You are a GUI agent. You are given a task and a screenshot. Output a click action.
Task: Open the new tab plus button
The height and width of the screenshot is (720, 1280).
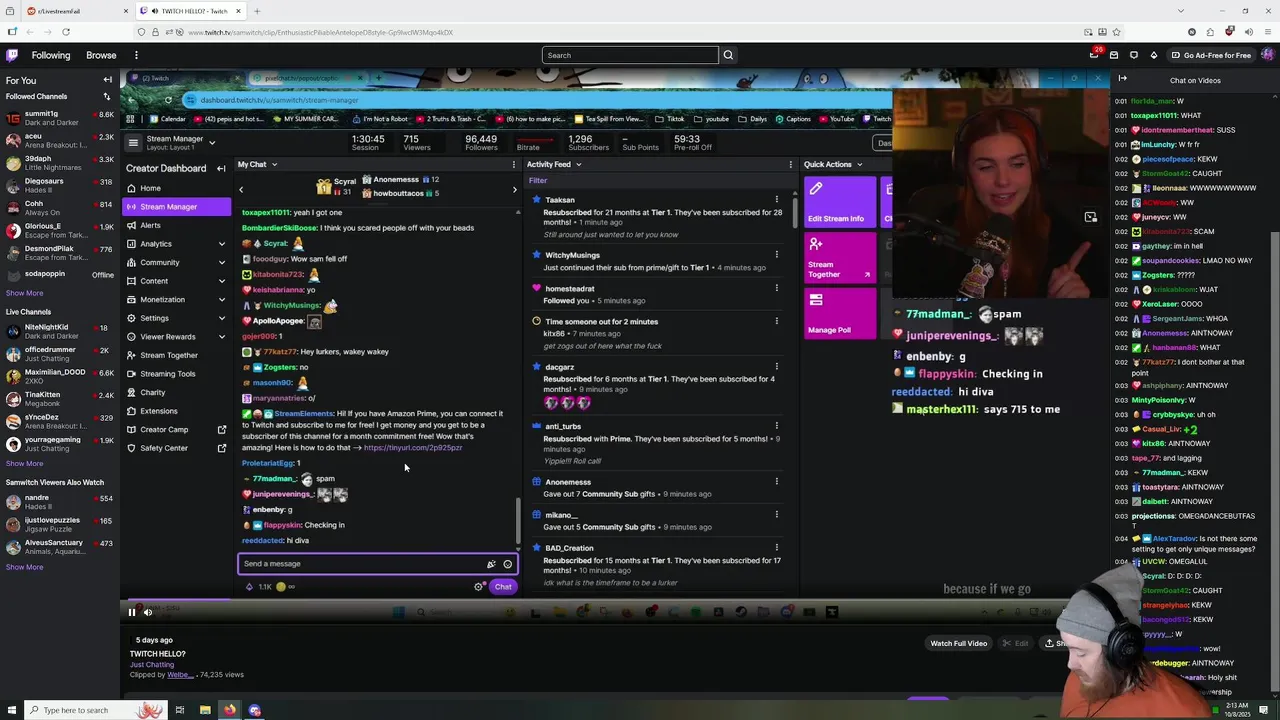[x=257, y=11]
